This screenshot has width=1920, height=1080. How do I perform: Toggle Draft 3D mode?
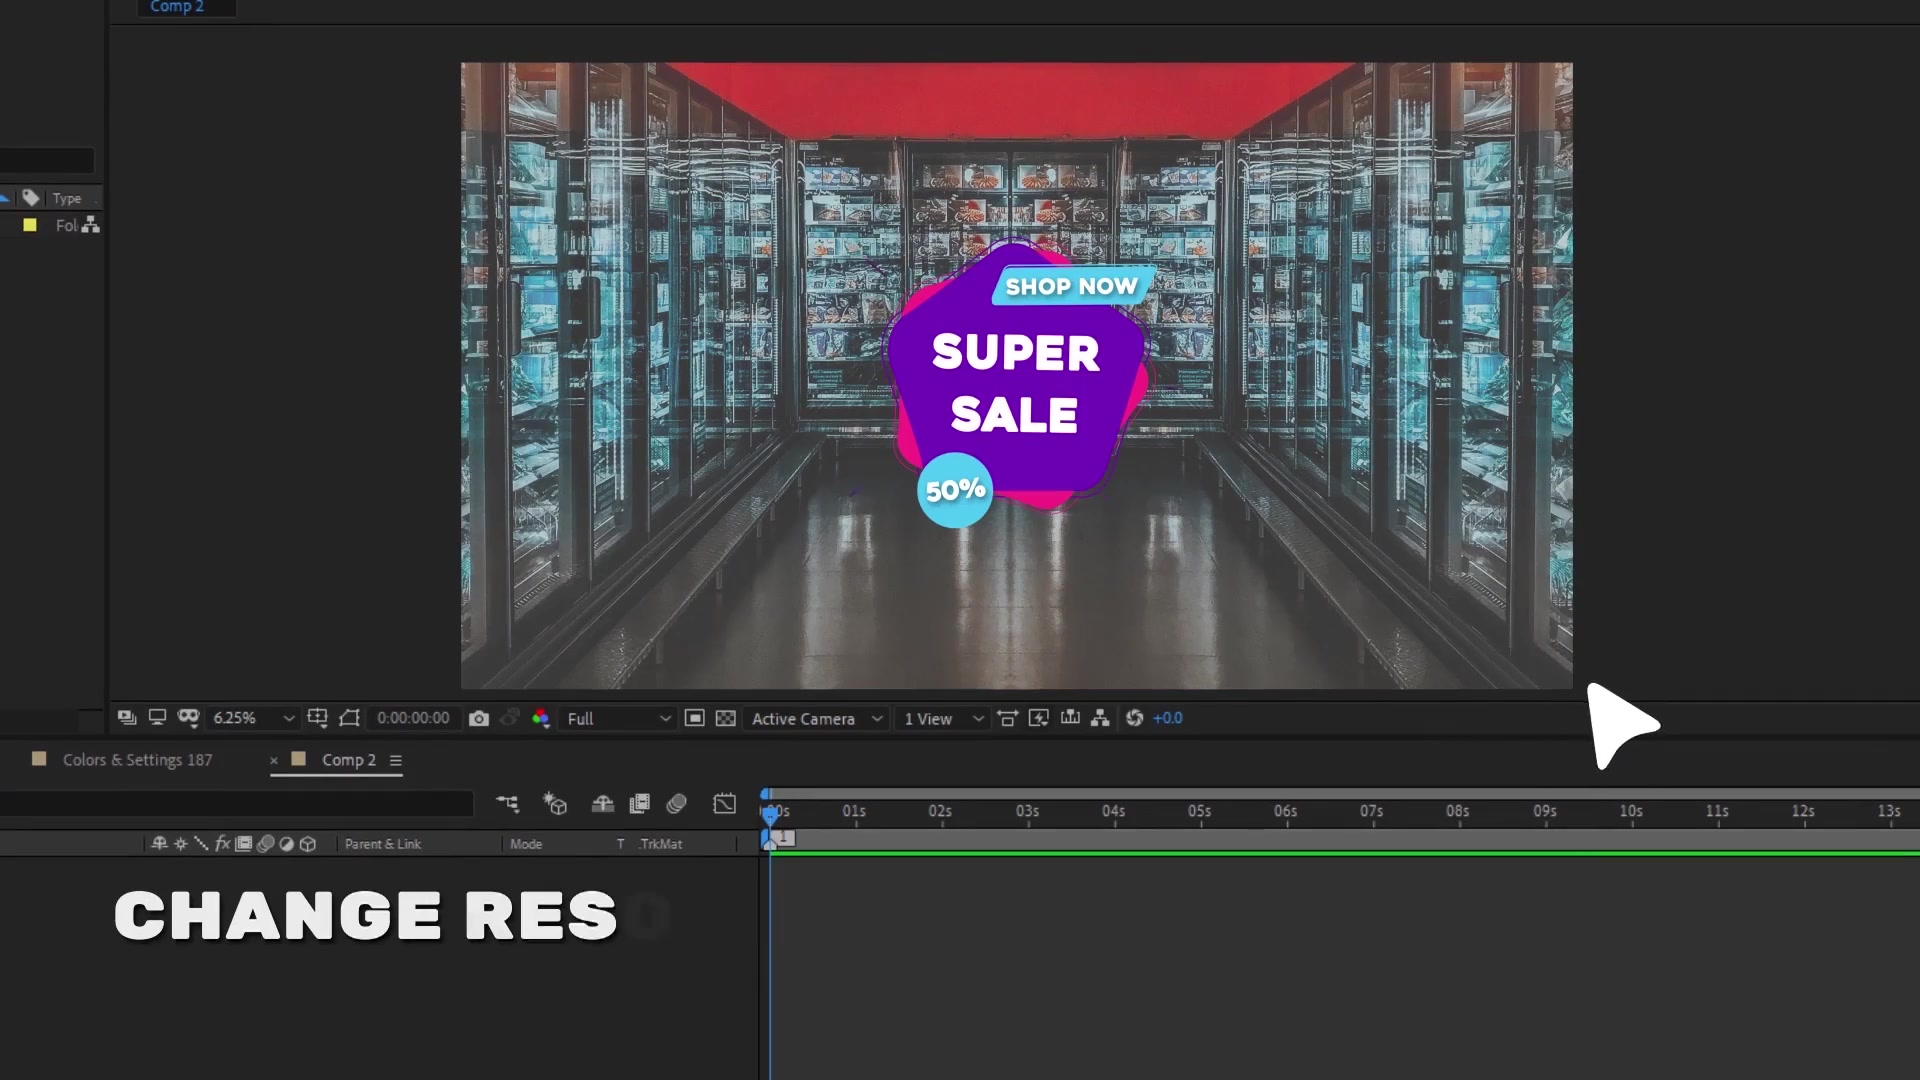coord(555,803)
